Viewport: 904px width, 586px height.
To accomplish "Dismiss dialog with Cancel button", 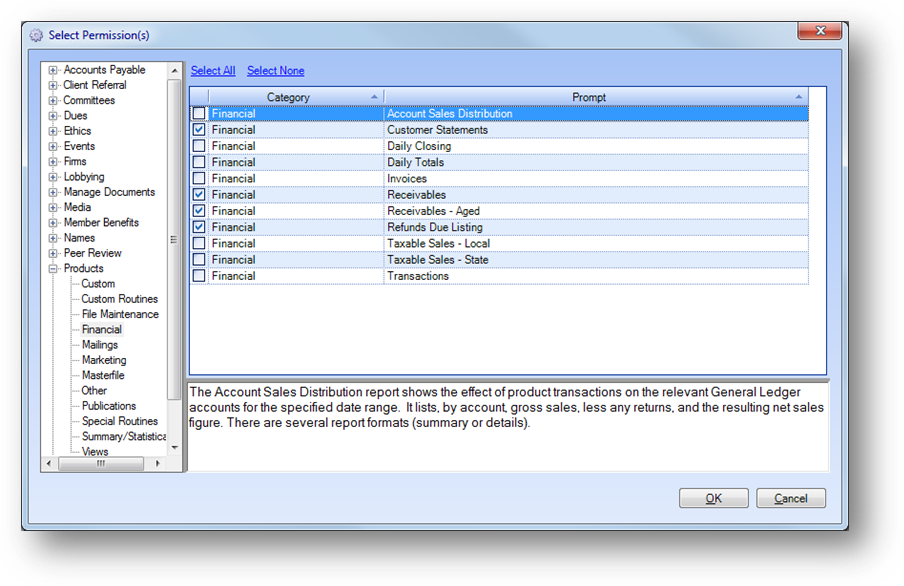I will [x=791, y=498].
